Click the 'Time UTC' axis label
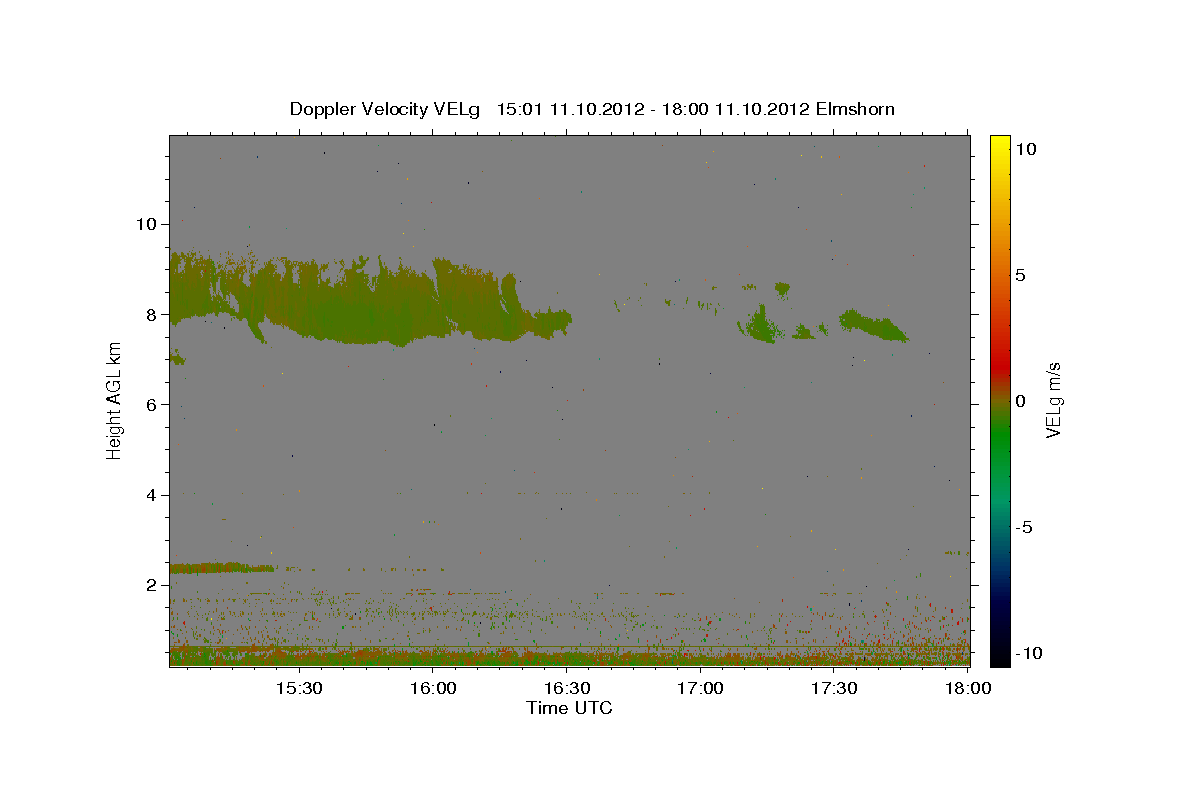 point(569,708)
